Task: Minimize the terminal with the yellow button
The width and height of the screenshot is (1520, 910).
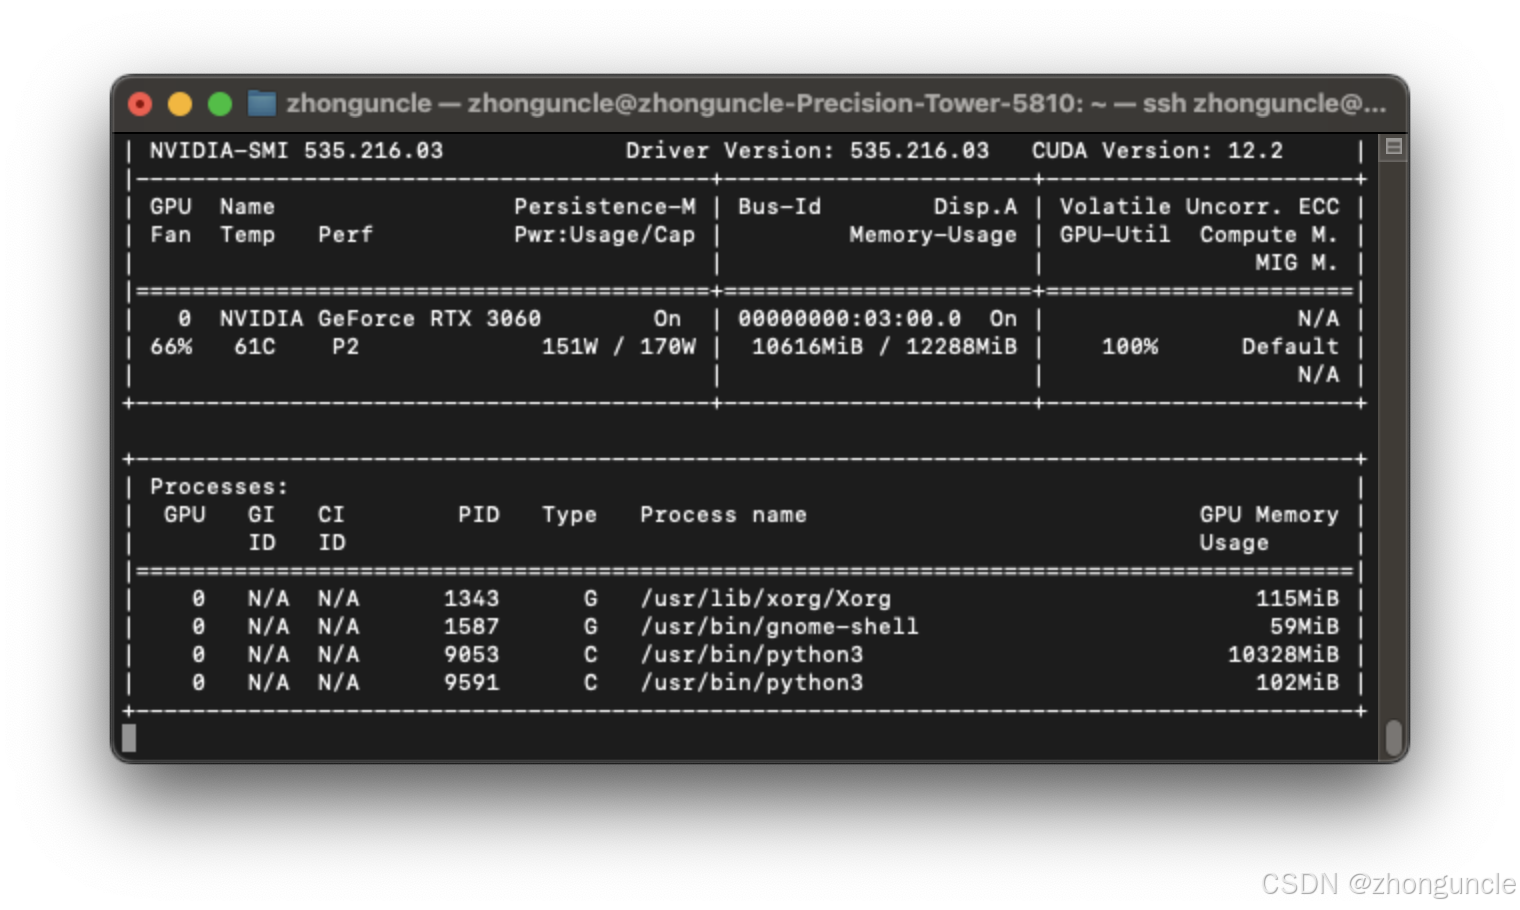Action: 180,104
